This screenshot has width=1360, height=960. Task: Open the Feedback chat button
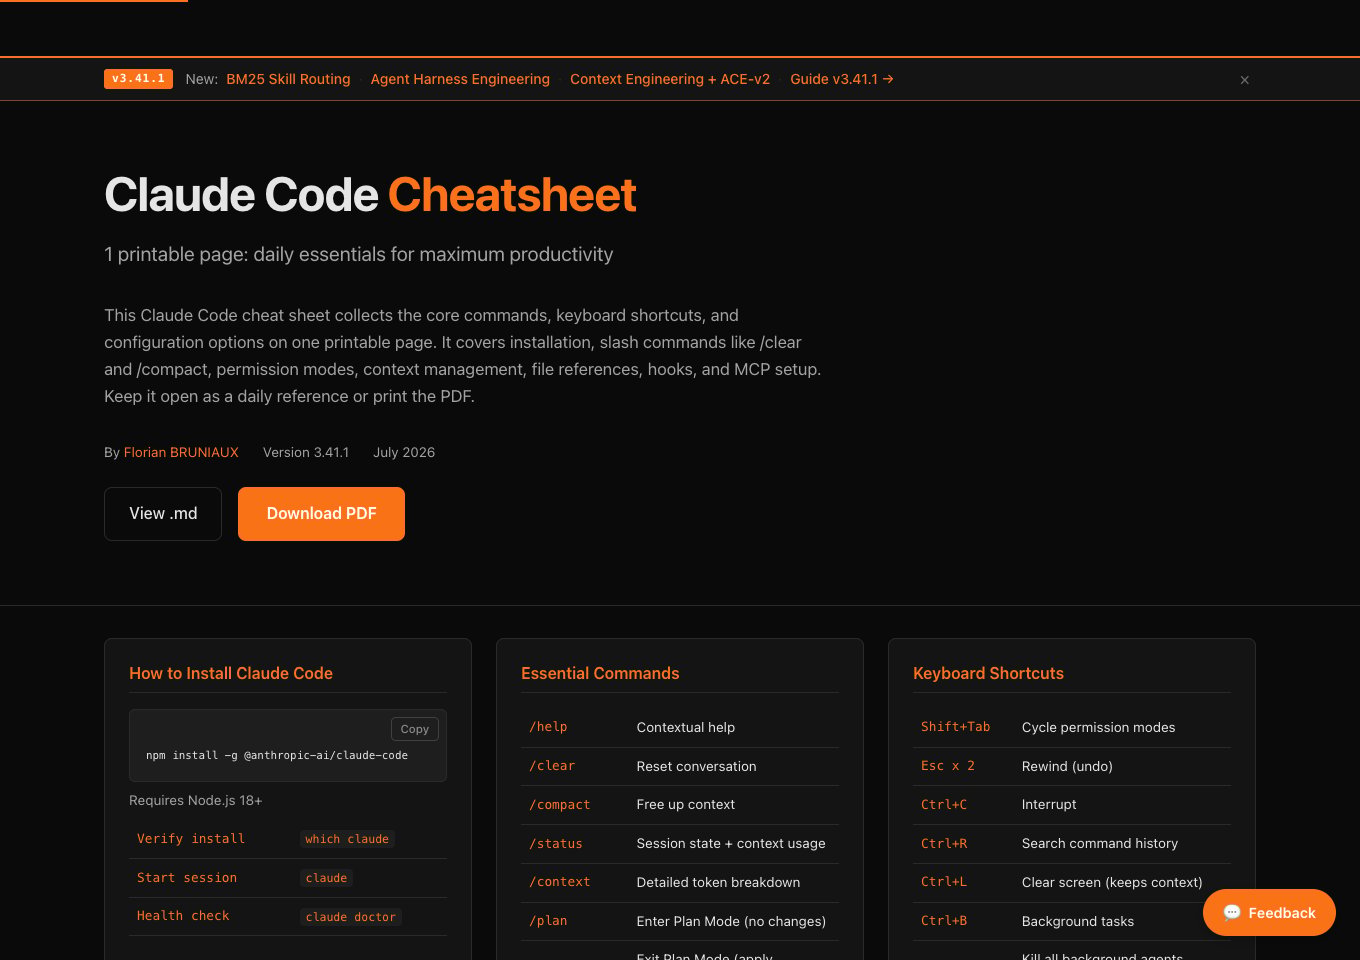tap(1269, 913)
